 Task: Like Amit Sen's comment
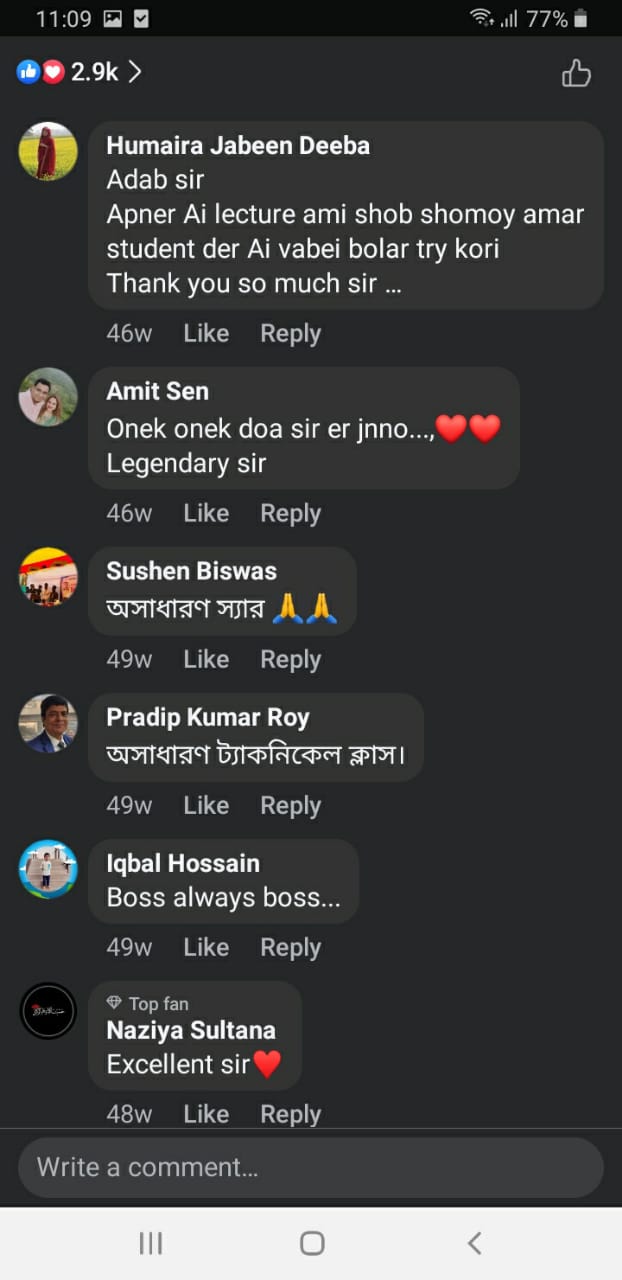click(x=206, y=513)
